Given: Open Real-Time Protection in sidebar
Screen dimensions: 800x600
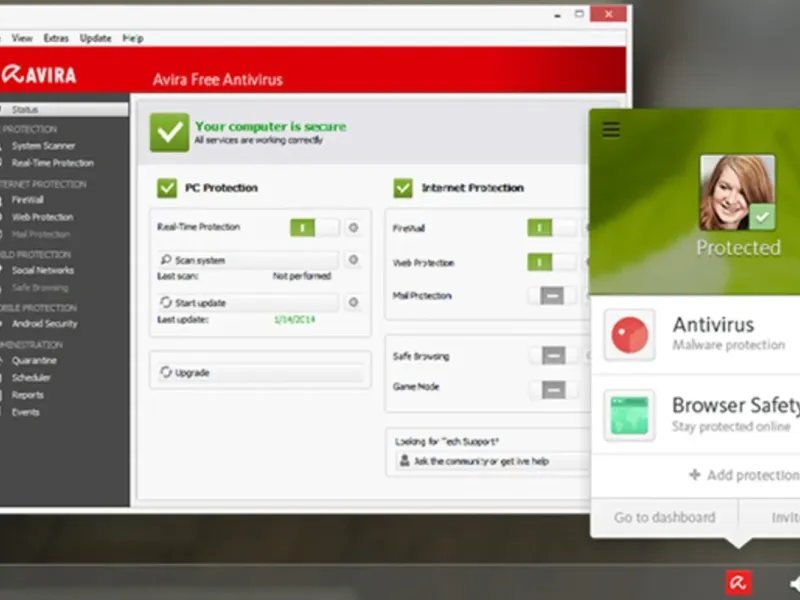Looking at the screenshot, I should 53,163.
